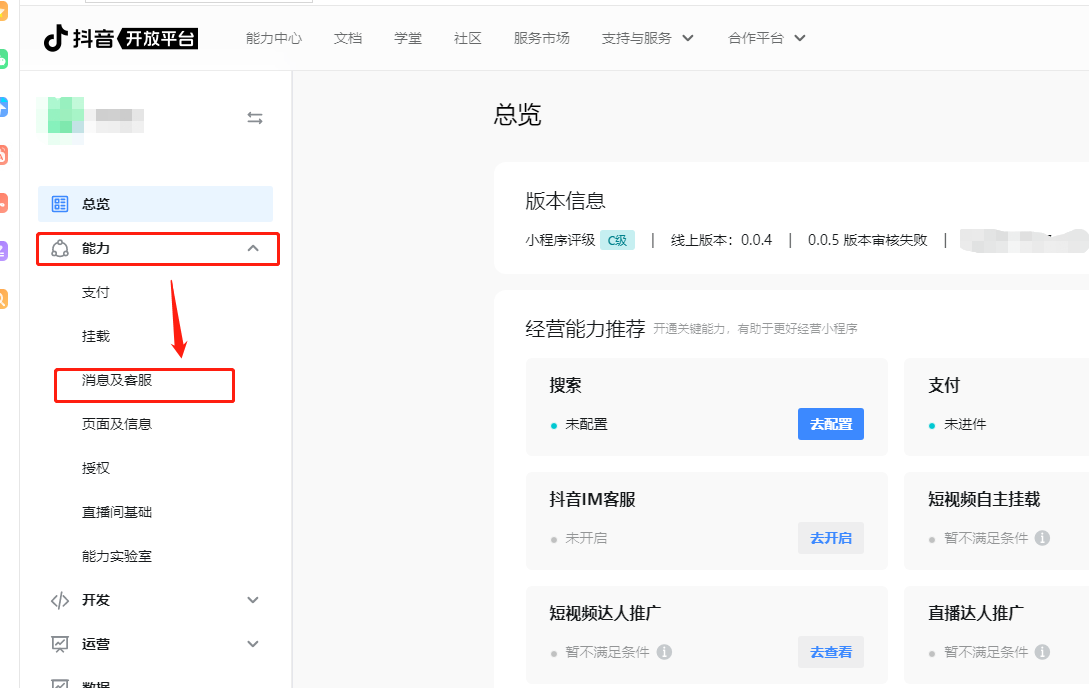The image size is (1089, 688).
Task: Open 能力中心 in top navigation
Action: (274, 38)
